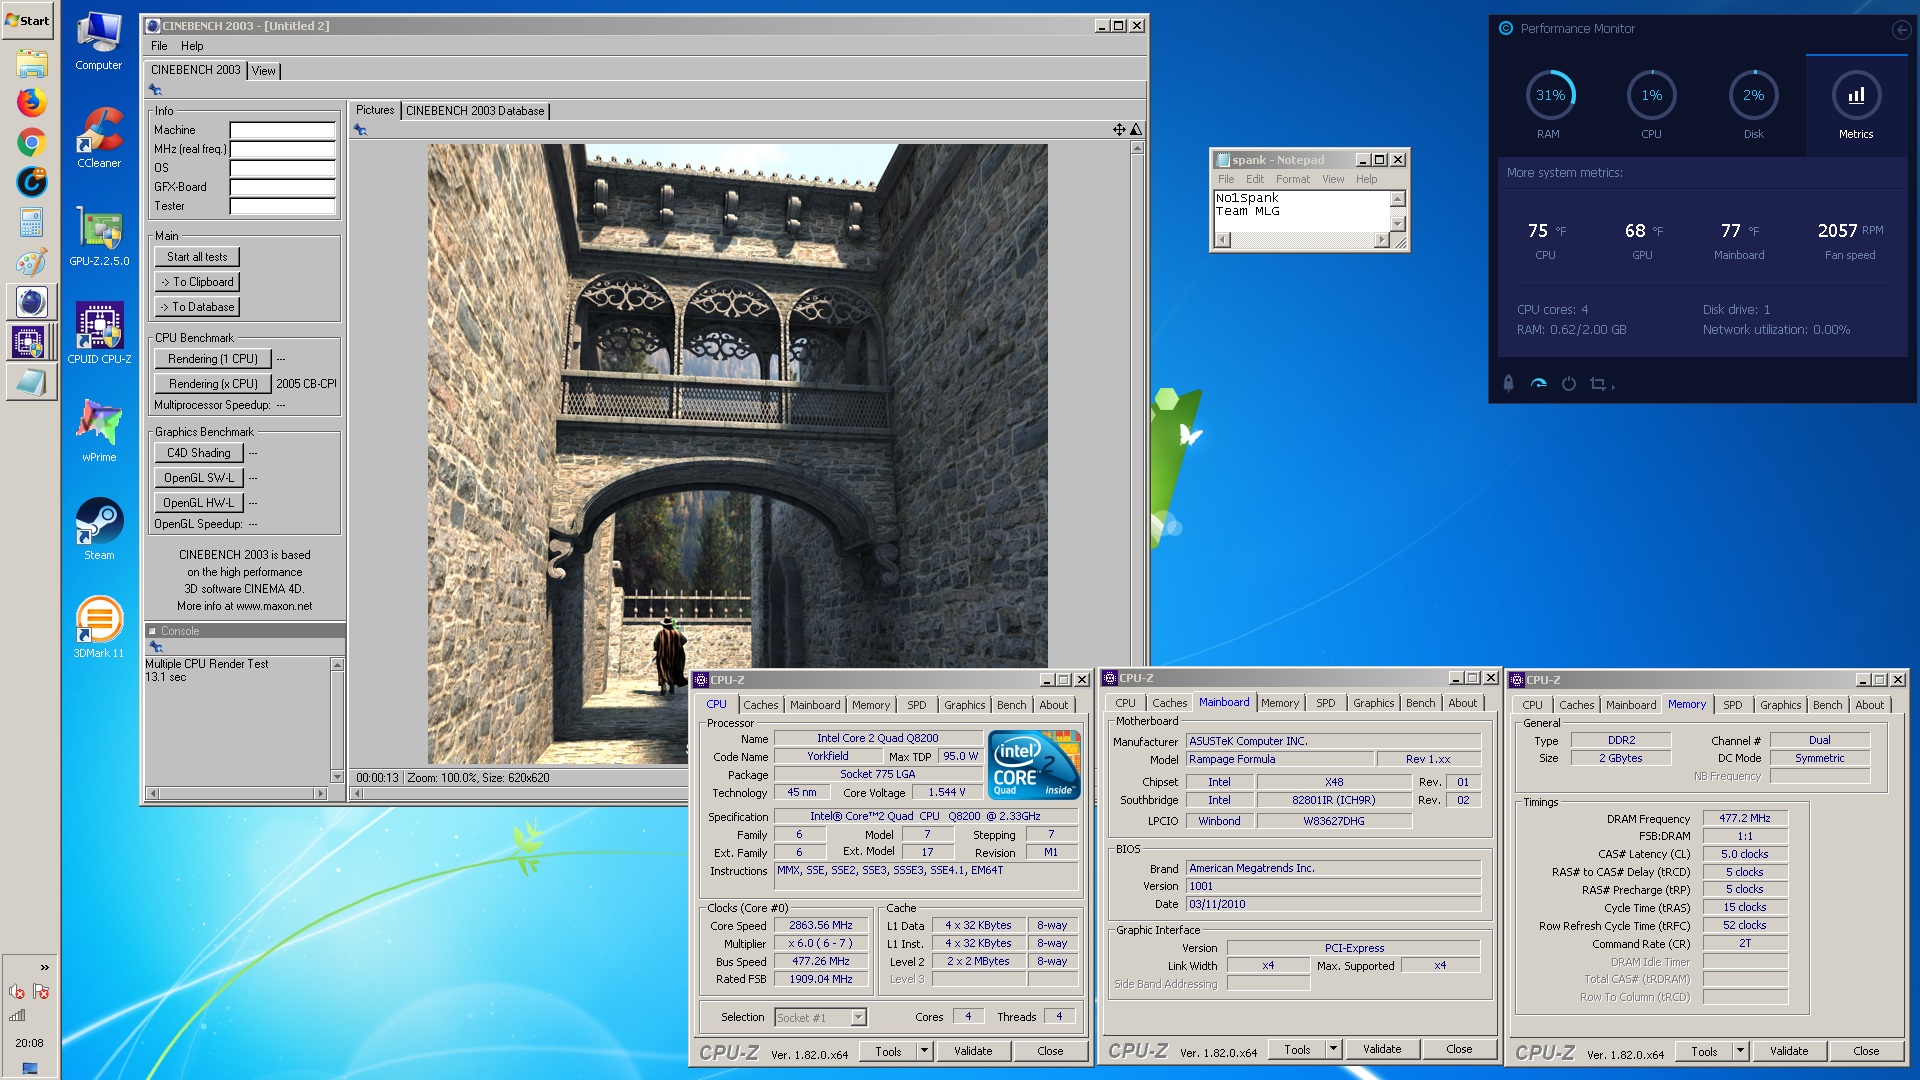Open the Computer desktop icon
Screen dimensions: 1920x1080
[99, 41]
